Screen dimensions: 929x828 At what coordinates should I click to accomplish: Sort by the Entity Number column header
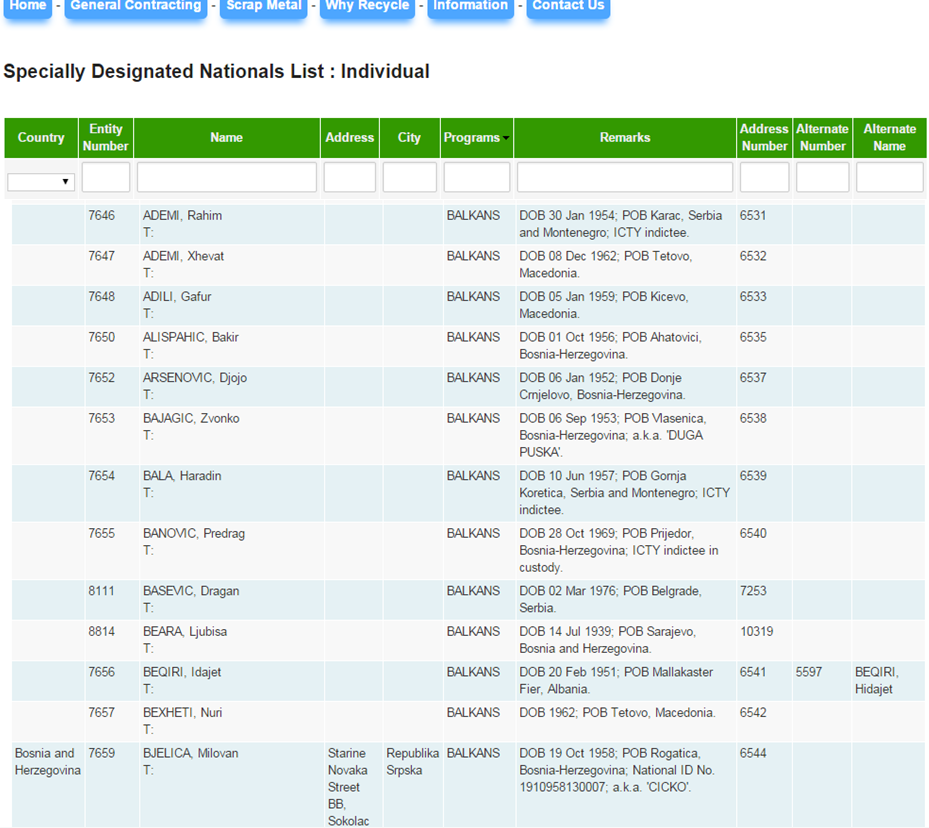point(106,138)
